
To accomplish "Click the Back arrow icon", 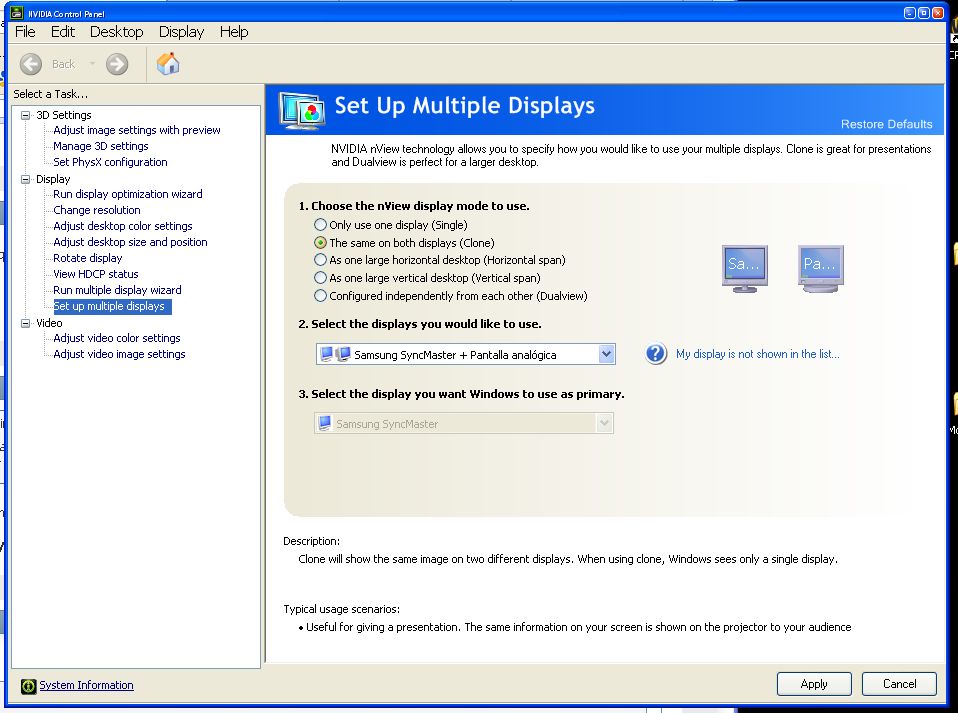I will pyautogui.click(x=31, y=64).
